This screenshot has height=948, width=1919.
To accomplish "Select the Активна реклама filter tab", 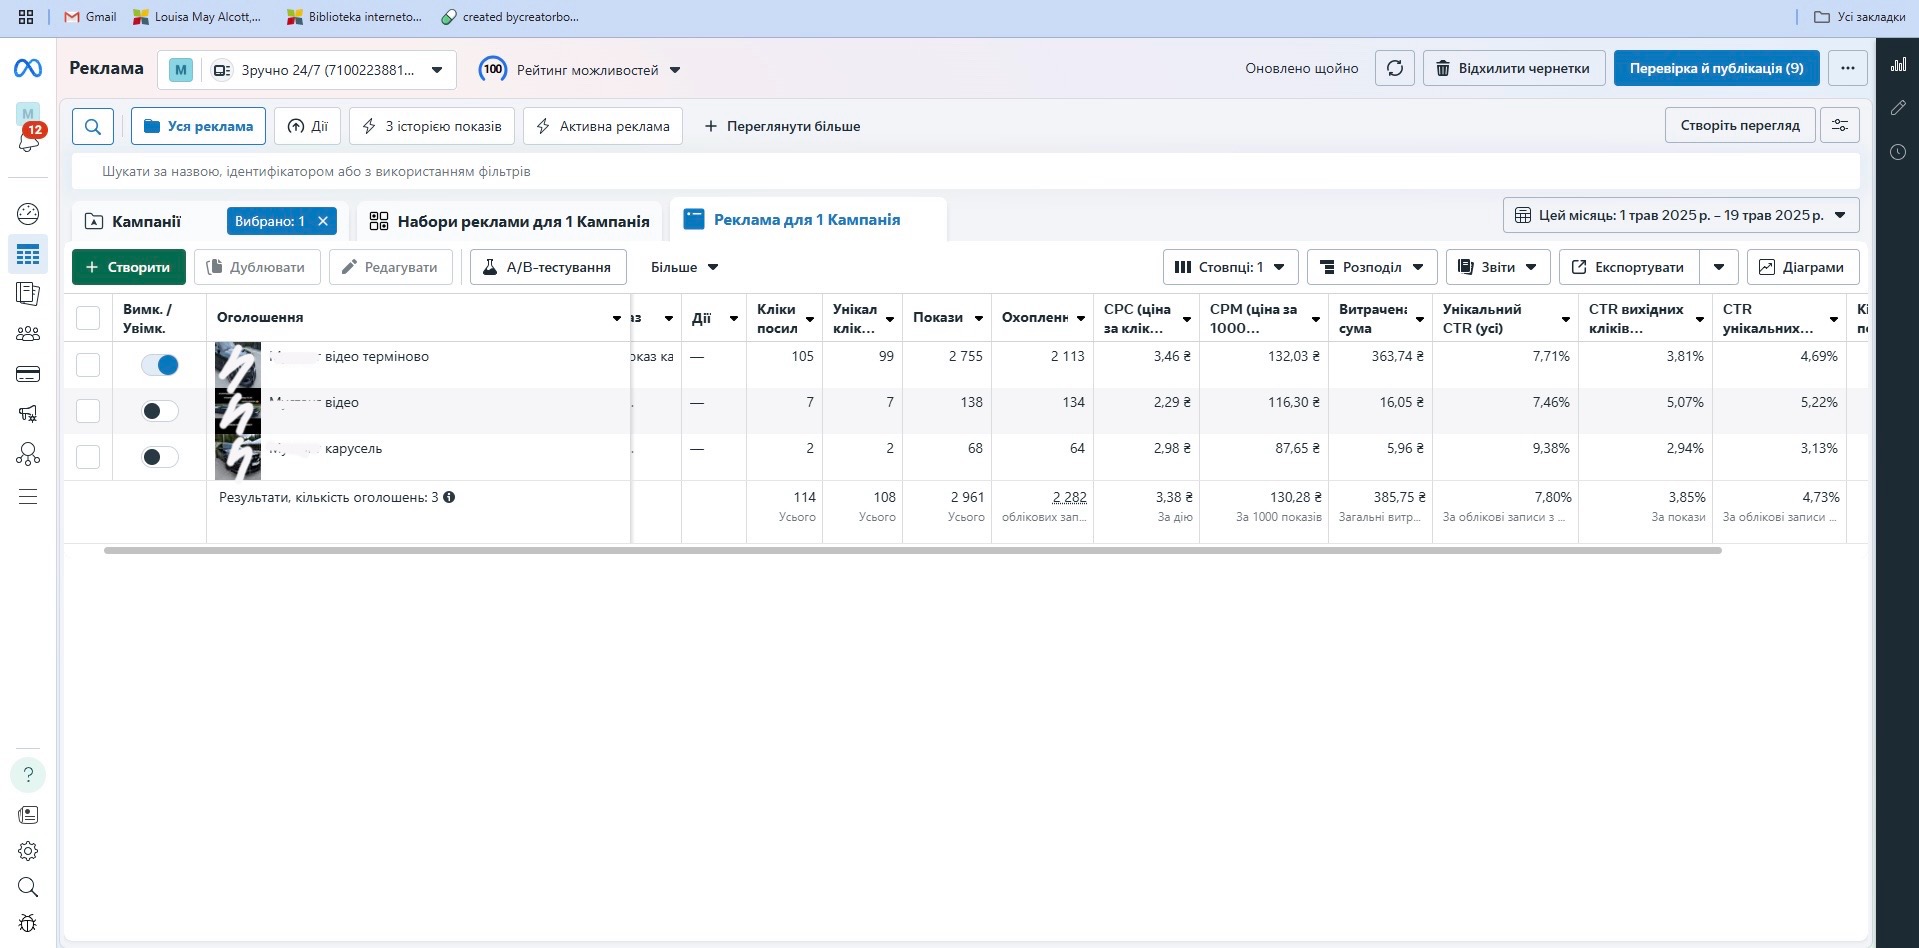I will 603,126.
